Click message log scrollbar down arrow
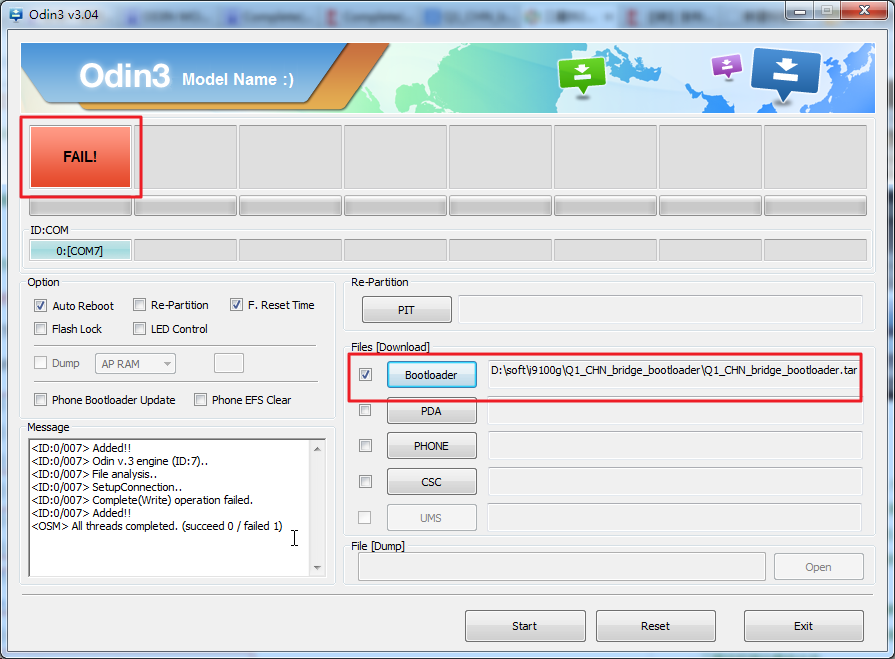 (x=317, y=568)
